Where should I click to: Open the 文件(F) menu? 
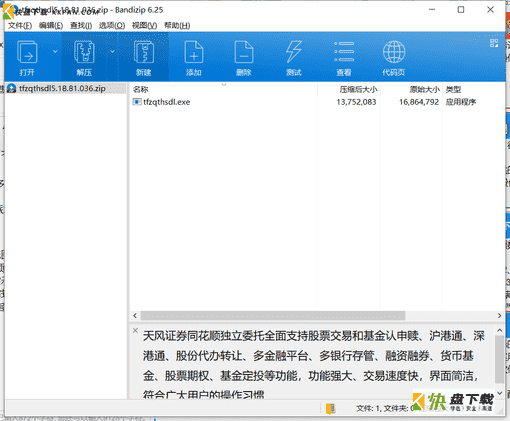20,25
